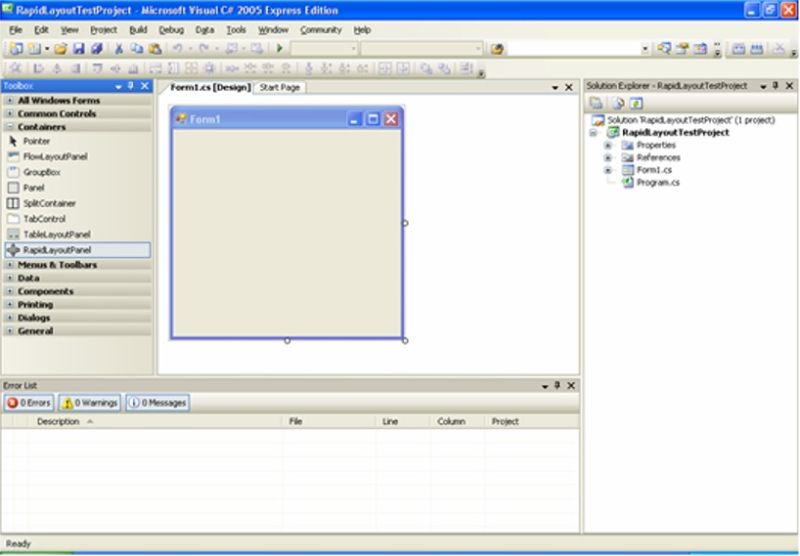Viewport: 800px width, 556px height.
Task: Open the Find combo box dropdown arrow
Action: 645,48
